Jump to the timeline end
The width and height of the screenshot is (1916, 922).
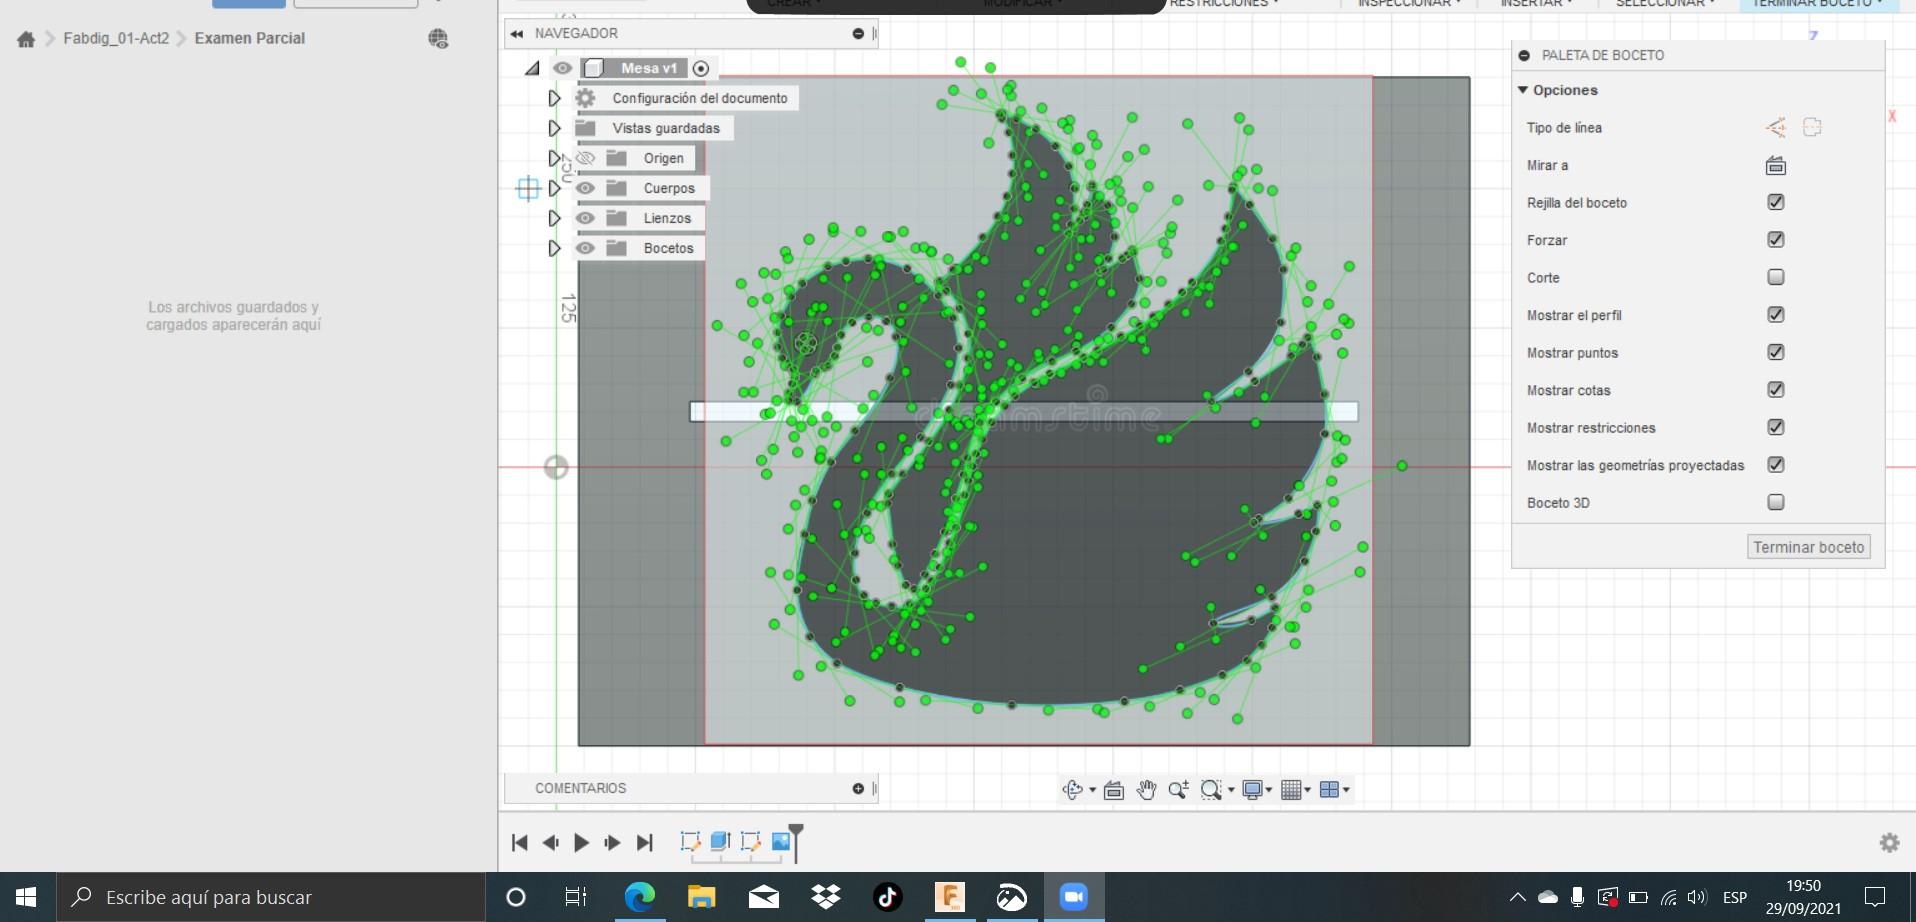(644, 843)
